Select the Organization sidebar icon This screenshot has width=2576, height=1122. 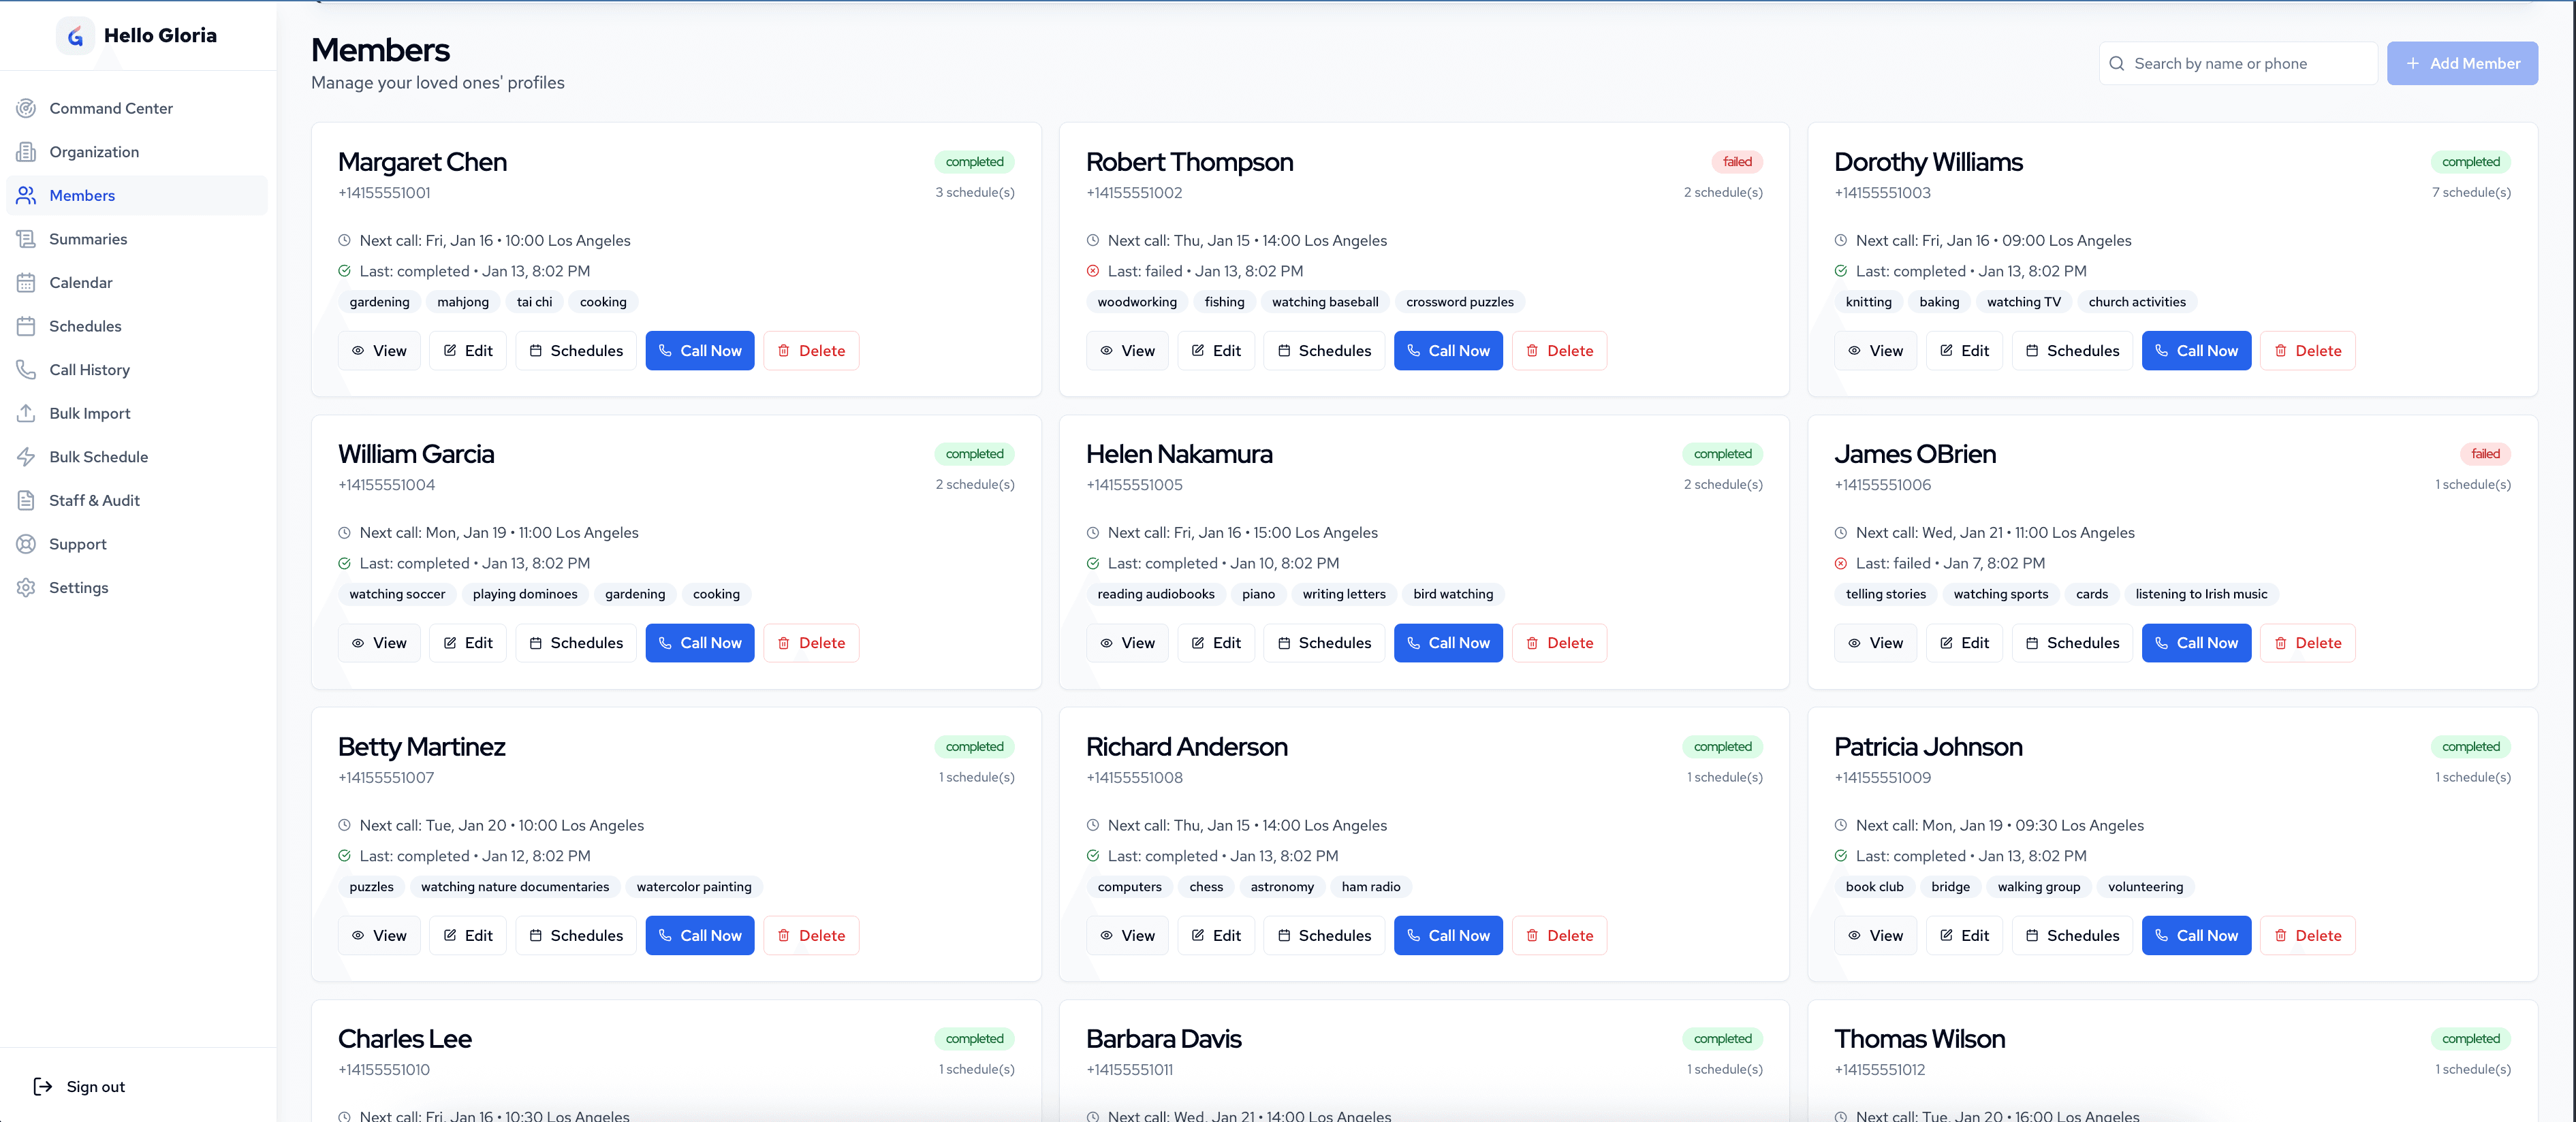point(26,151)
